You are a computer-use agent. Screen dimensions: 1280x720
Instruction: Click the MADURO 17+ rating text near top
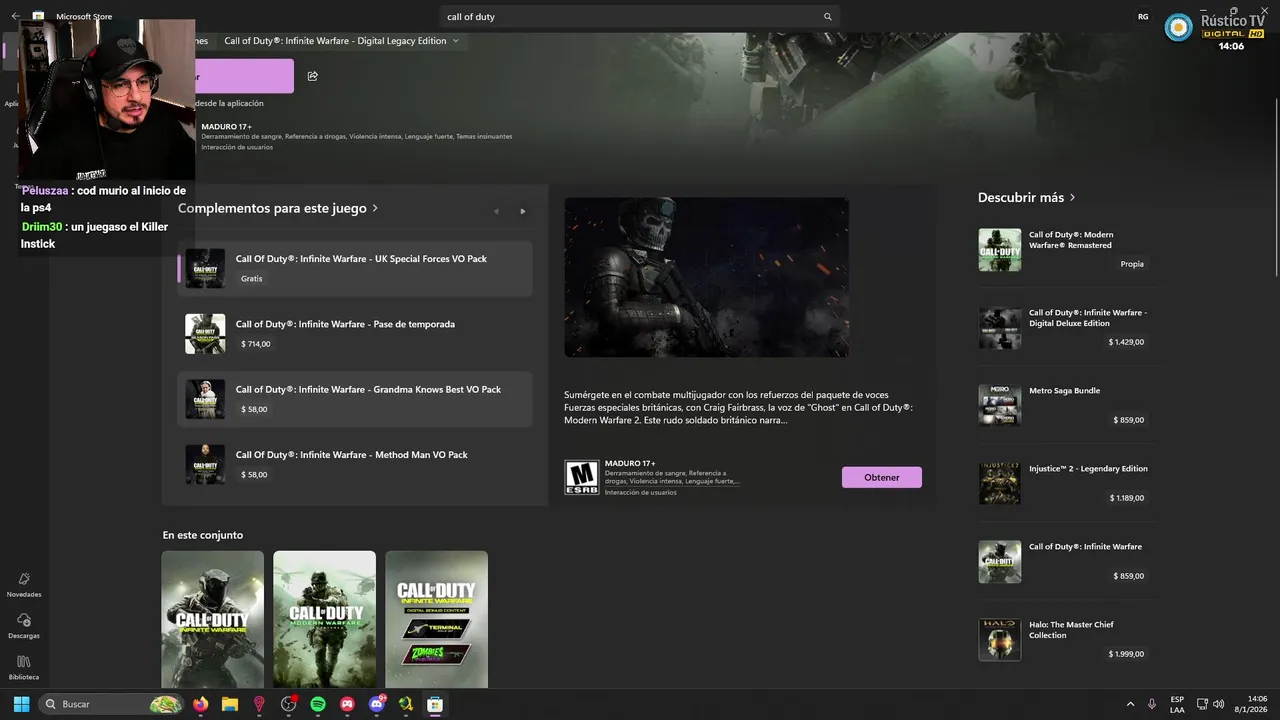226,127
